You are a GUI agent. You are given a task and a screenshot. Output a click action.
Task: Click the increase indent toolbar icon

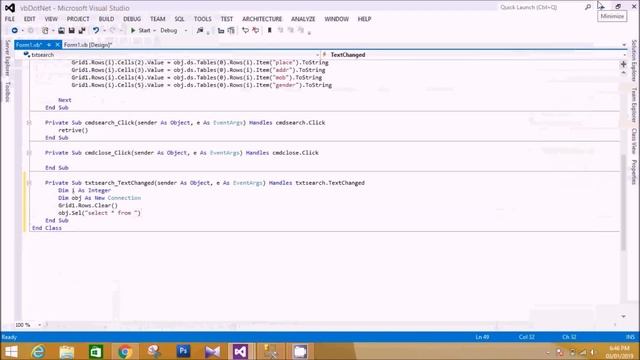click(x=231, y=31)
